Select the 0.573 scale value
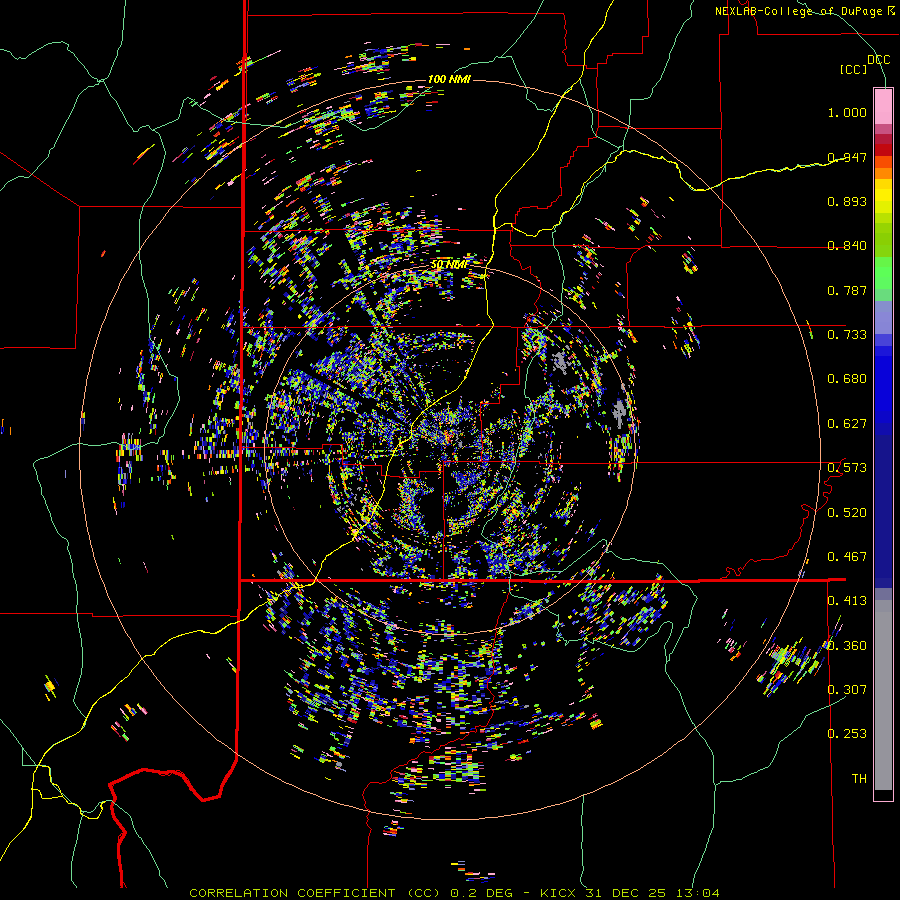 (x=847, y=468)
